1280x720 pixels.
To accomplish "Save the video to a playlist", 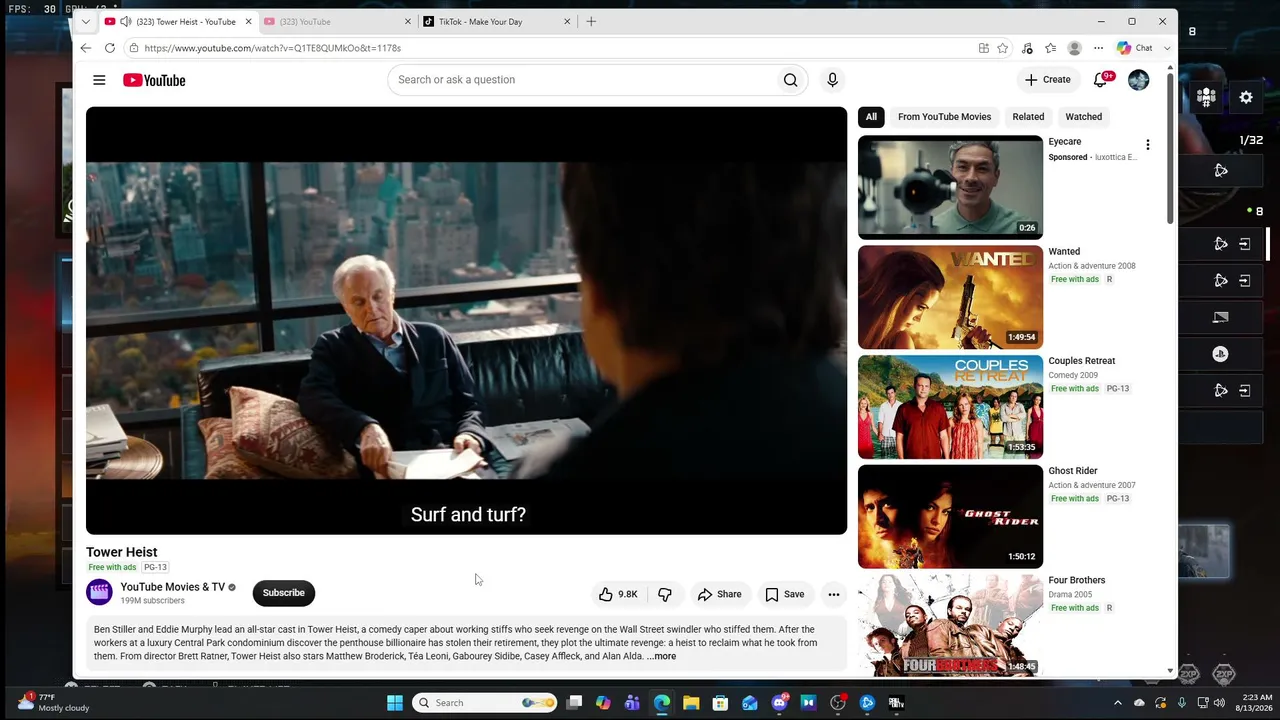I will [x=785, y=594].
